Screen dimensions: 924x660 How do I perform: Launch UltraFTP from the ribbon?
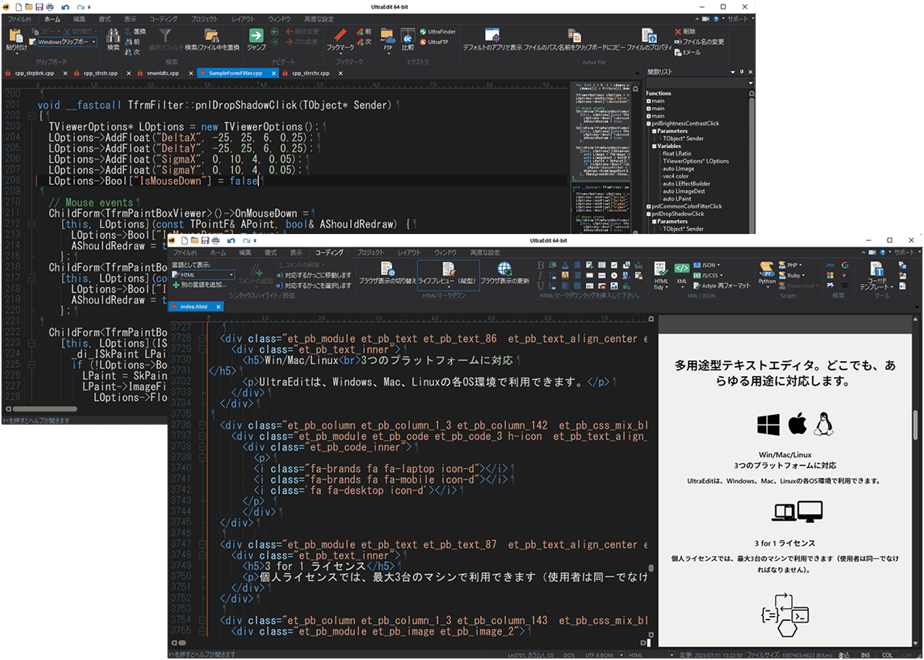point(434,42)
